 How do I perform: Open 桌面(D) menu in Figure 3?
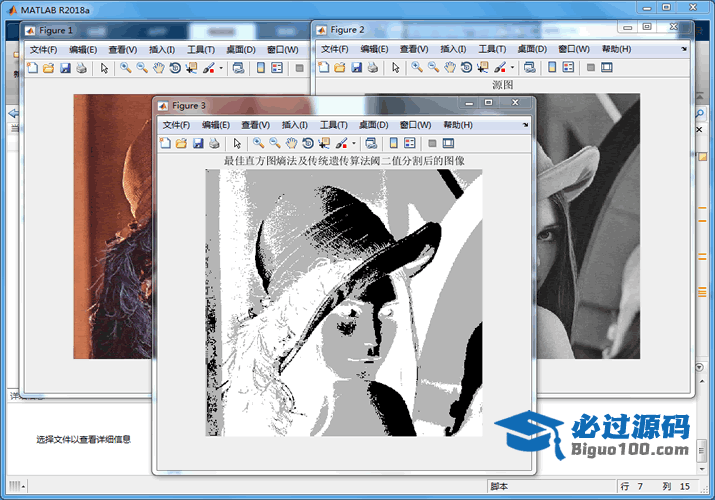point(373,125)
